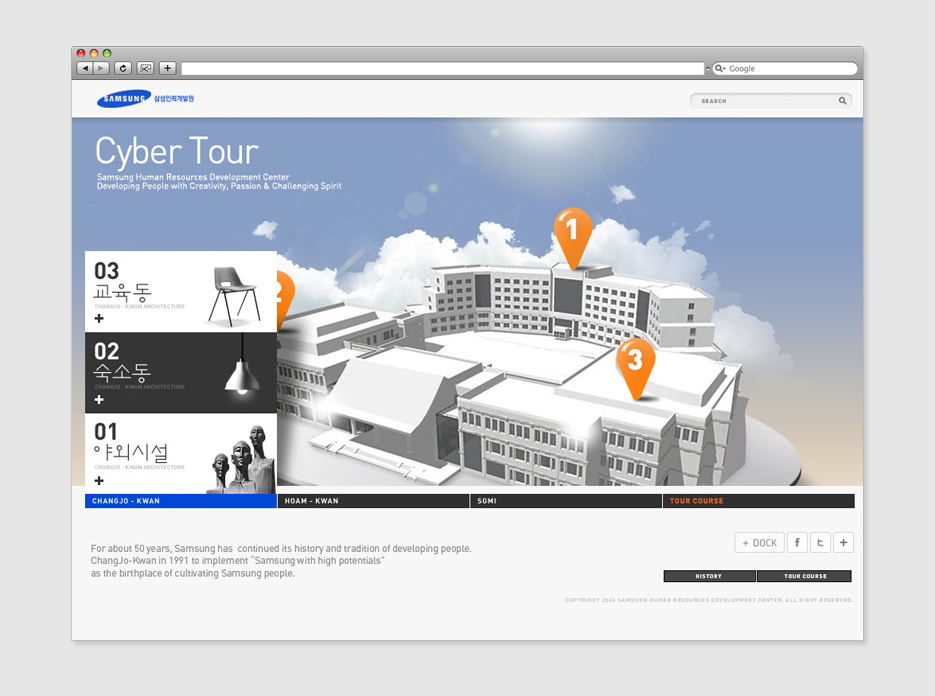
Task: Go forward with the browser forward arrow
Action: (101, 69)
